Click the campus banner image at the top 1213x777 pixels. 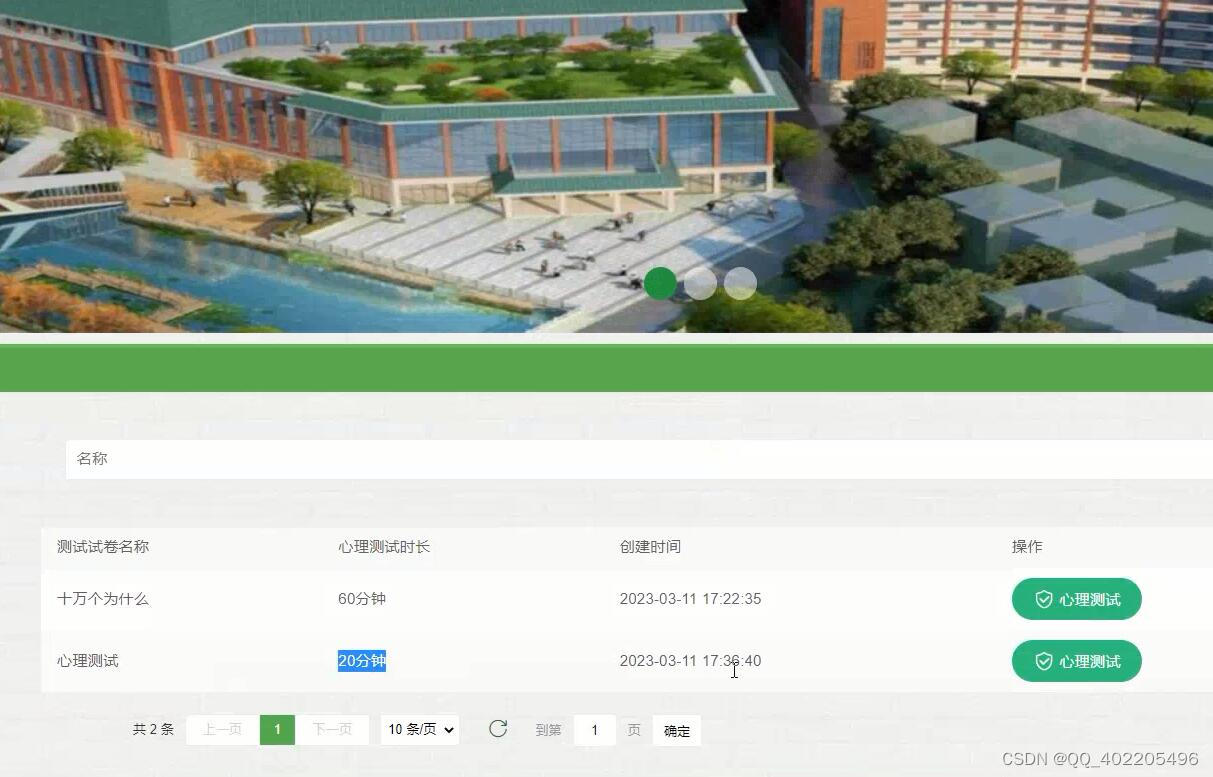coord(606,165)
